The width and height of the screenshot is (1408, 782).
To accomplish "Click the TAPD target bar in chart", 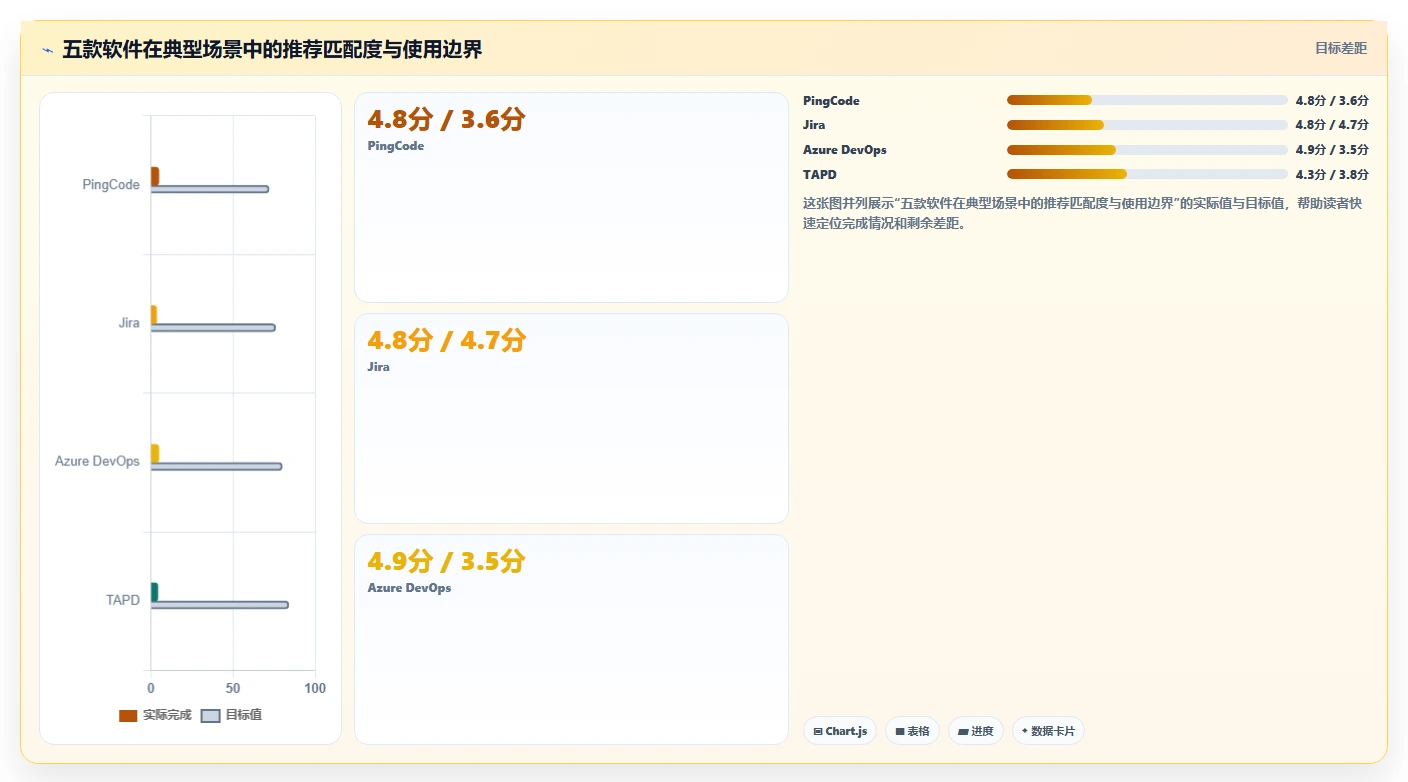I will [x=219, y=605].
